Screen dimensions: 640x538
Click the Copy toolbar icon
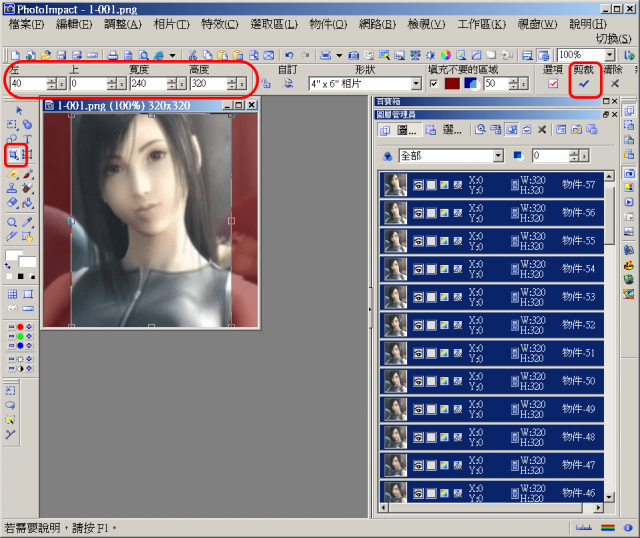pos(208,55)
